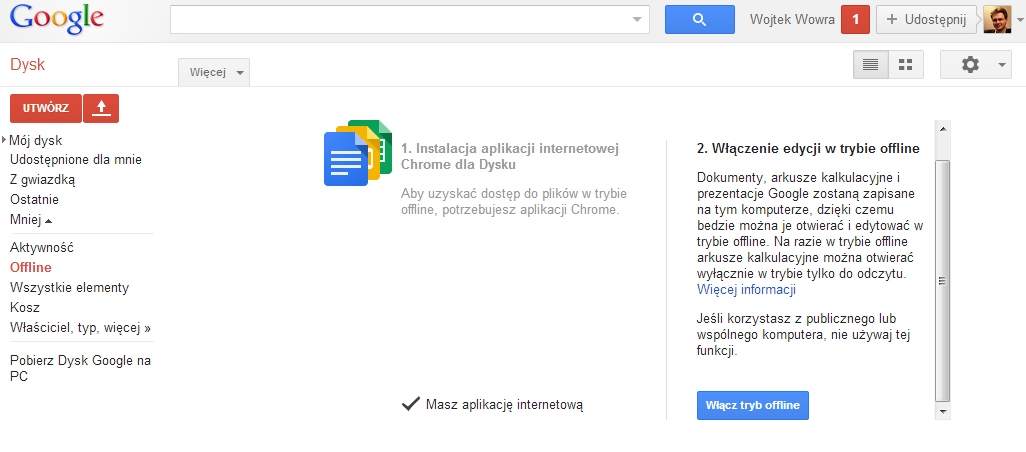Open Z gwiazdką items

click(43, 180)
